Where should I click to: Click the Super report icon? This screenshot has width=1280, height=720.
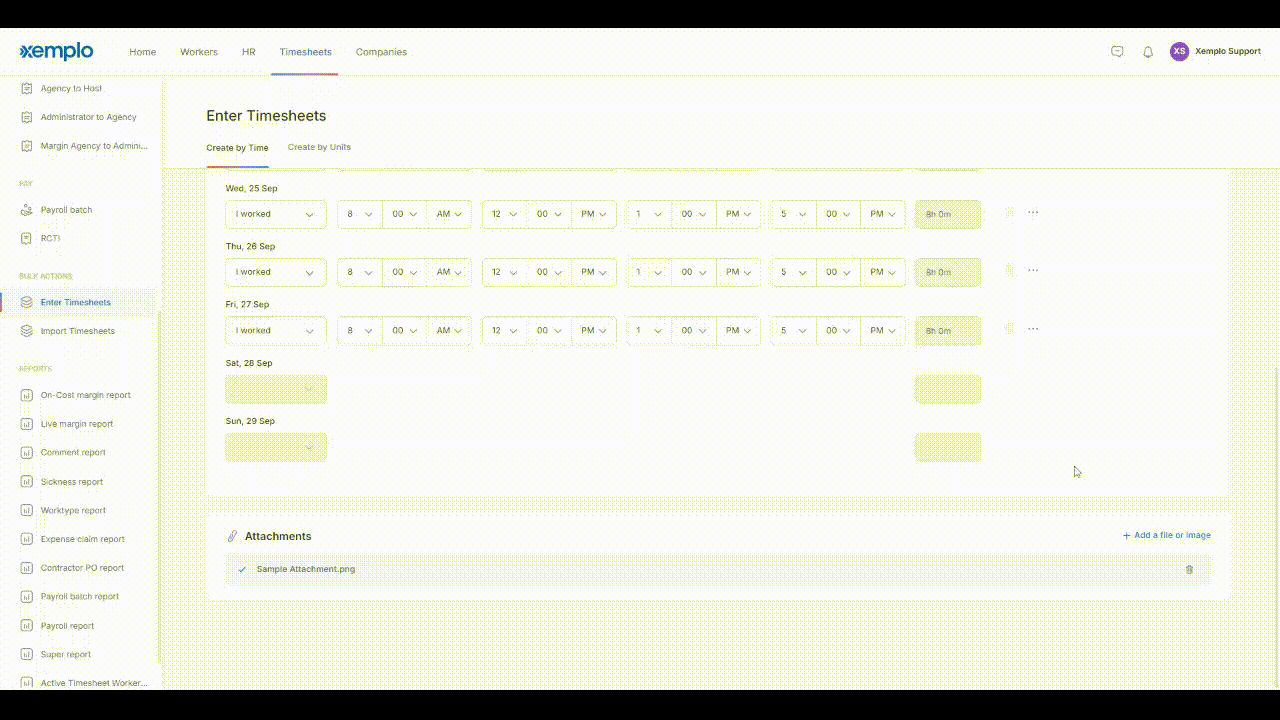(x=27, y=654)
